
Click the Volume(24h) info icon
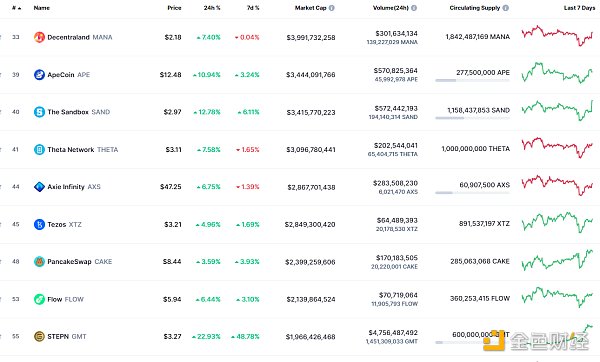pyautogui.click(x=414, y=8)
